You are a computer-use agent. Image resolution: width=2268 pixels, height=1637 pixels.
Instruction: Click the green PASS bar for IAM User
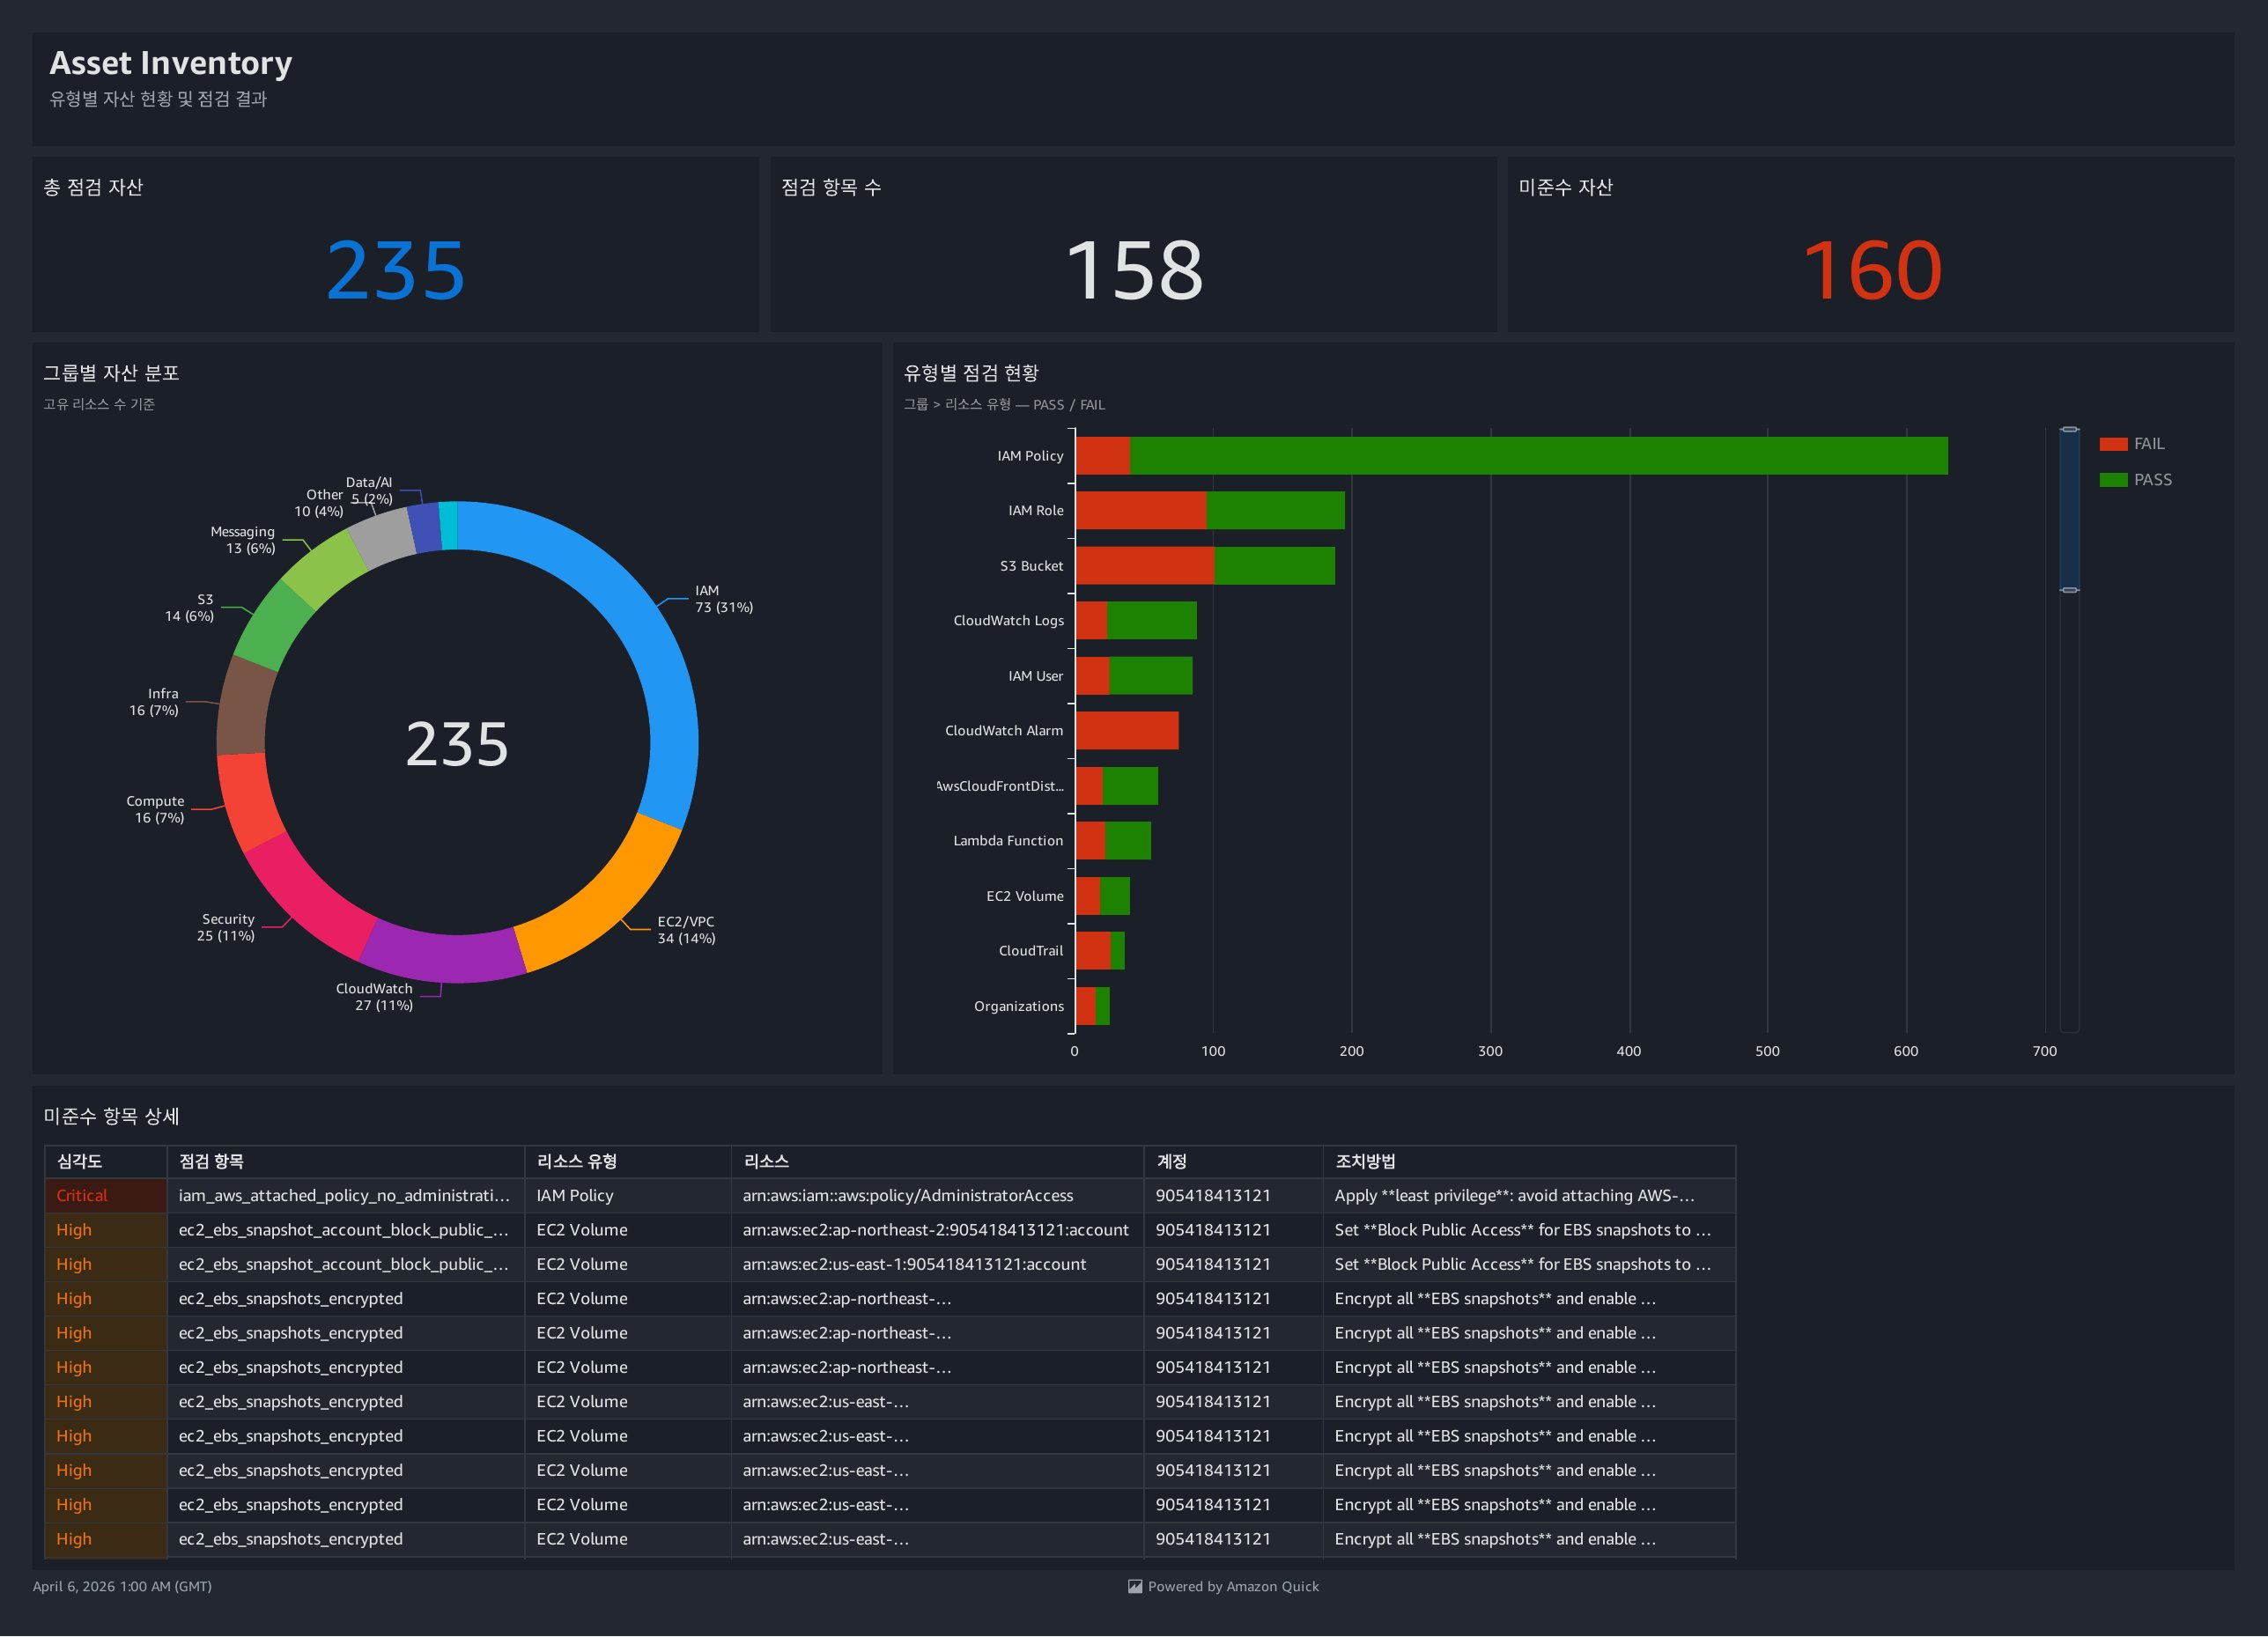point(1151,676)
